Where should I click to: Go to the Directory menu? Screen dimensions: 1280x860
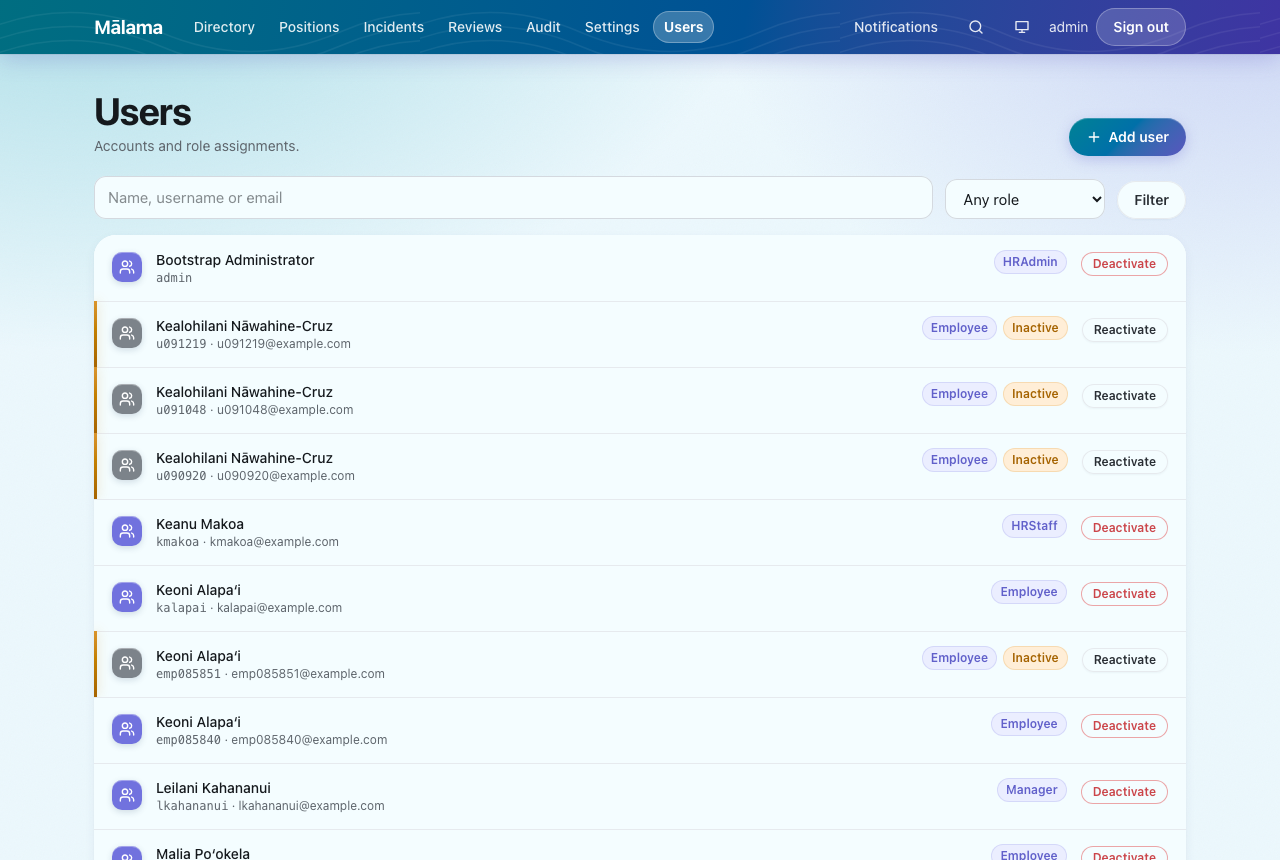(x=224, y=27)
